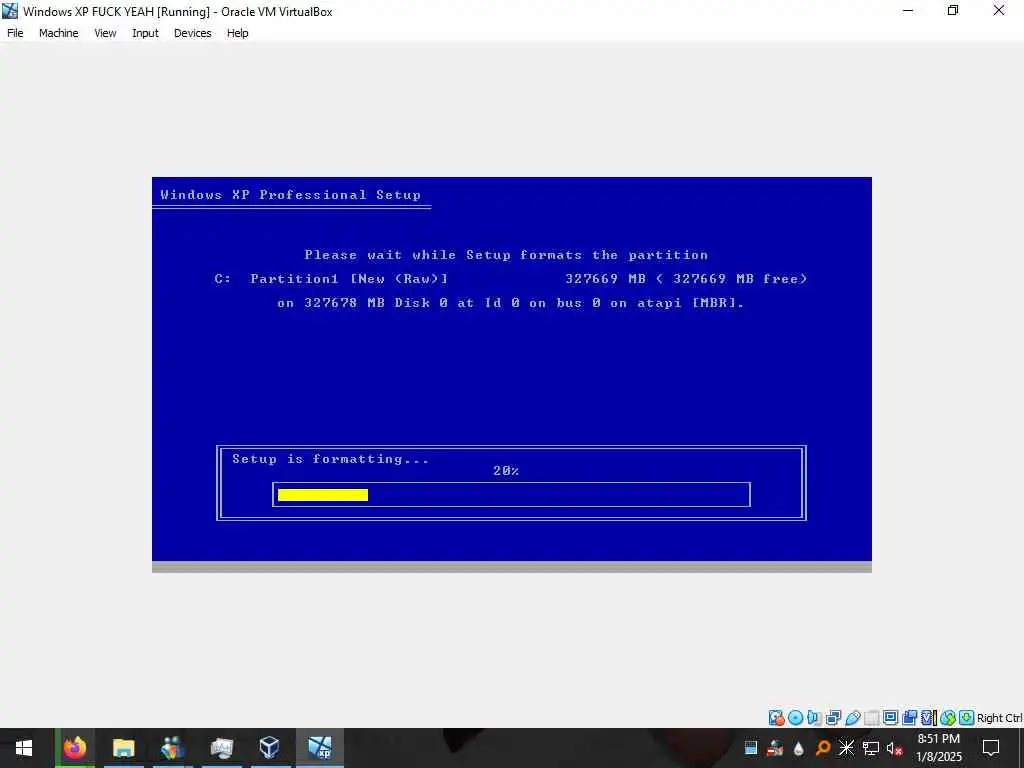Click the 'on 327678 MB Disk 0' line
The image size is (1024, 768).
click(x=511, y=303)
